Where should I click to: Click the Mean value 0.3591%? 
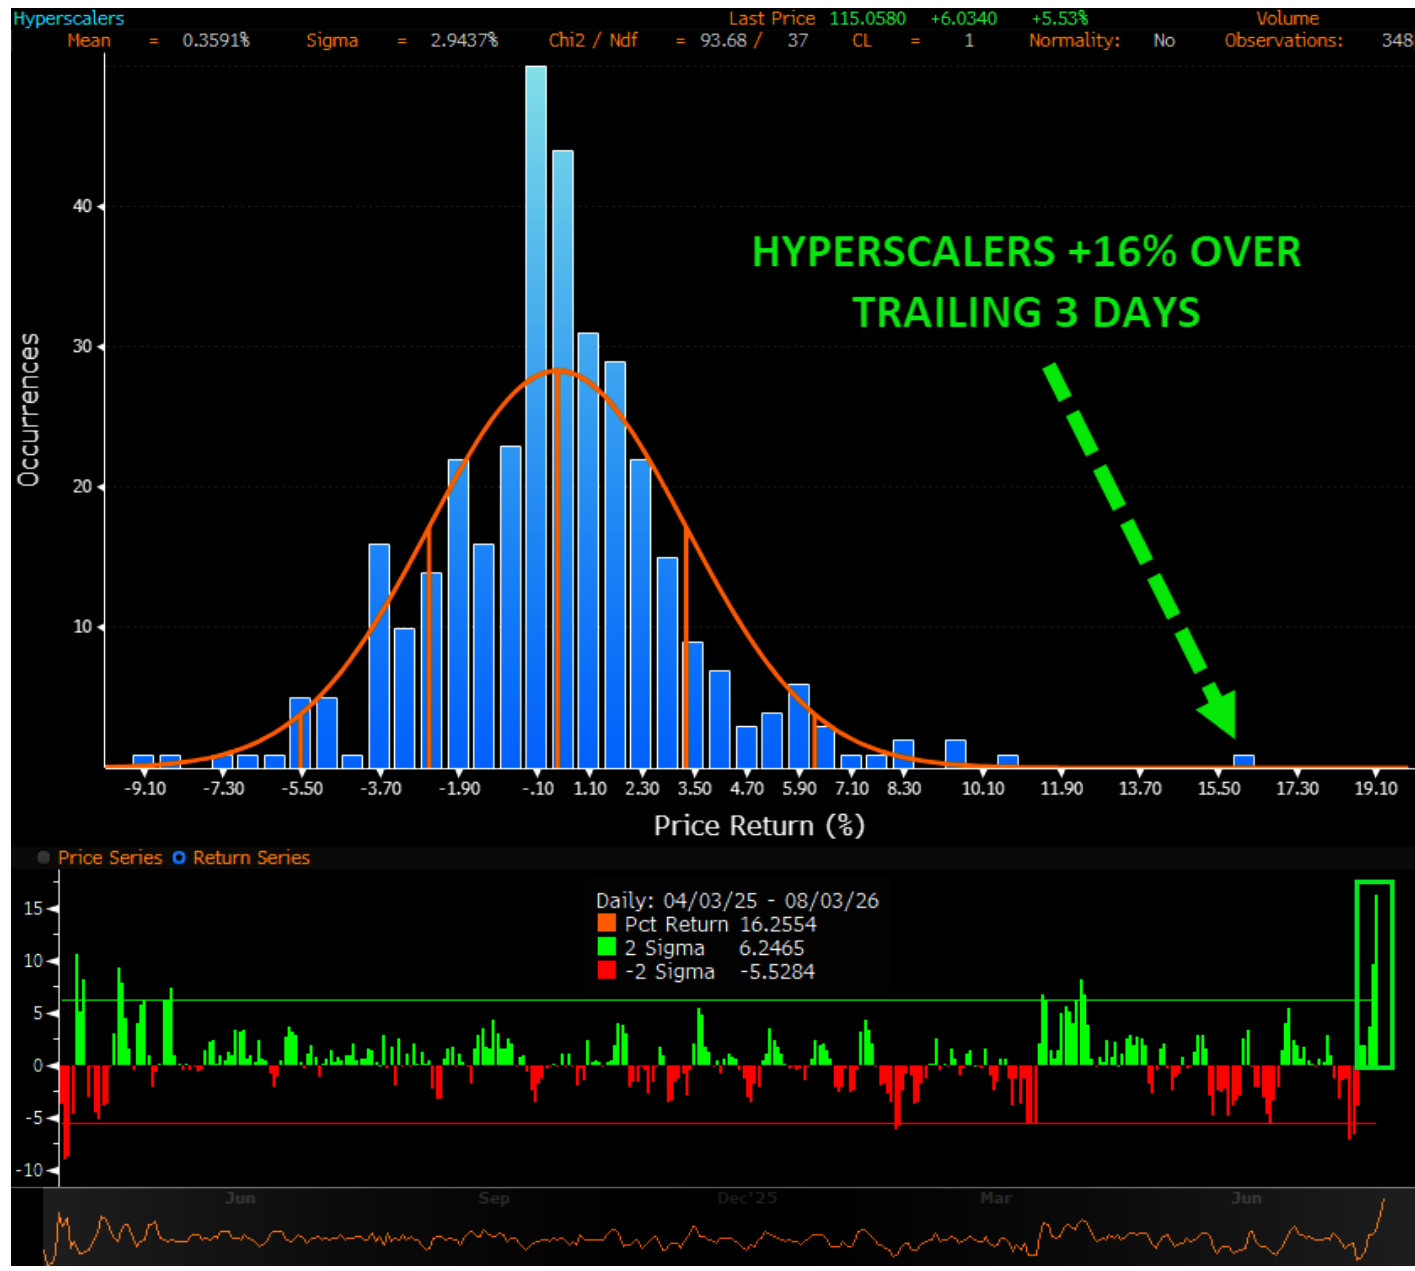[x=216, y=40]
